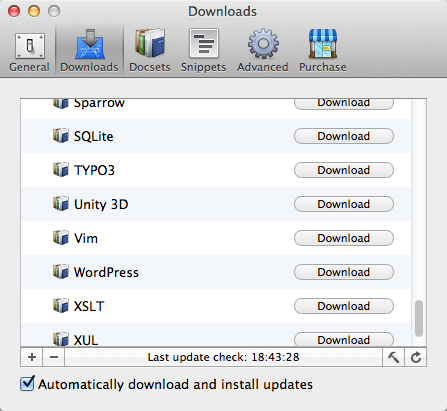Select the XSLT row label
The image size is (447, 411).
pos(89,306)
